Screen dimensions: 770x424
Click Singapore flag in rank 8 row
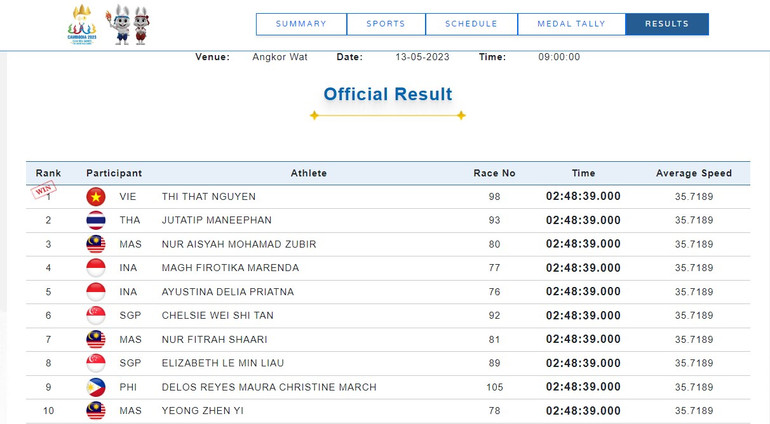tap(96, 363)
